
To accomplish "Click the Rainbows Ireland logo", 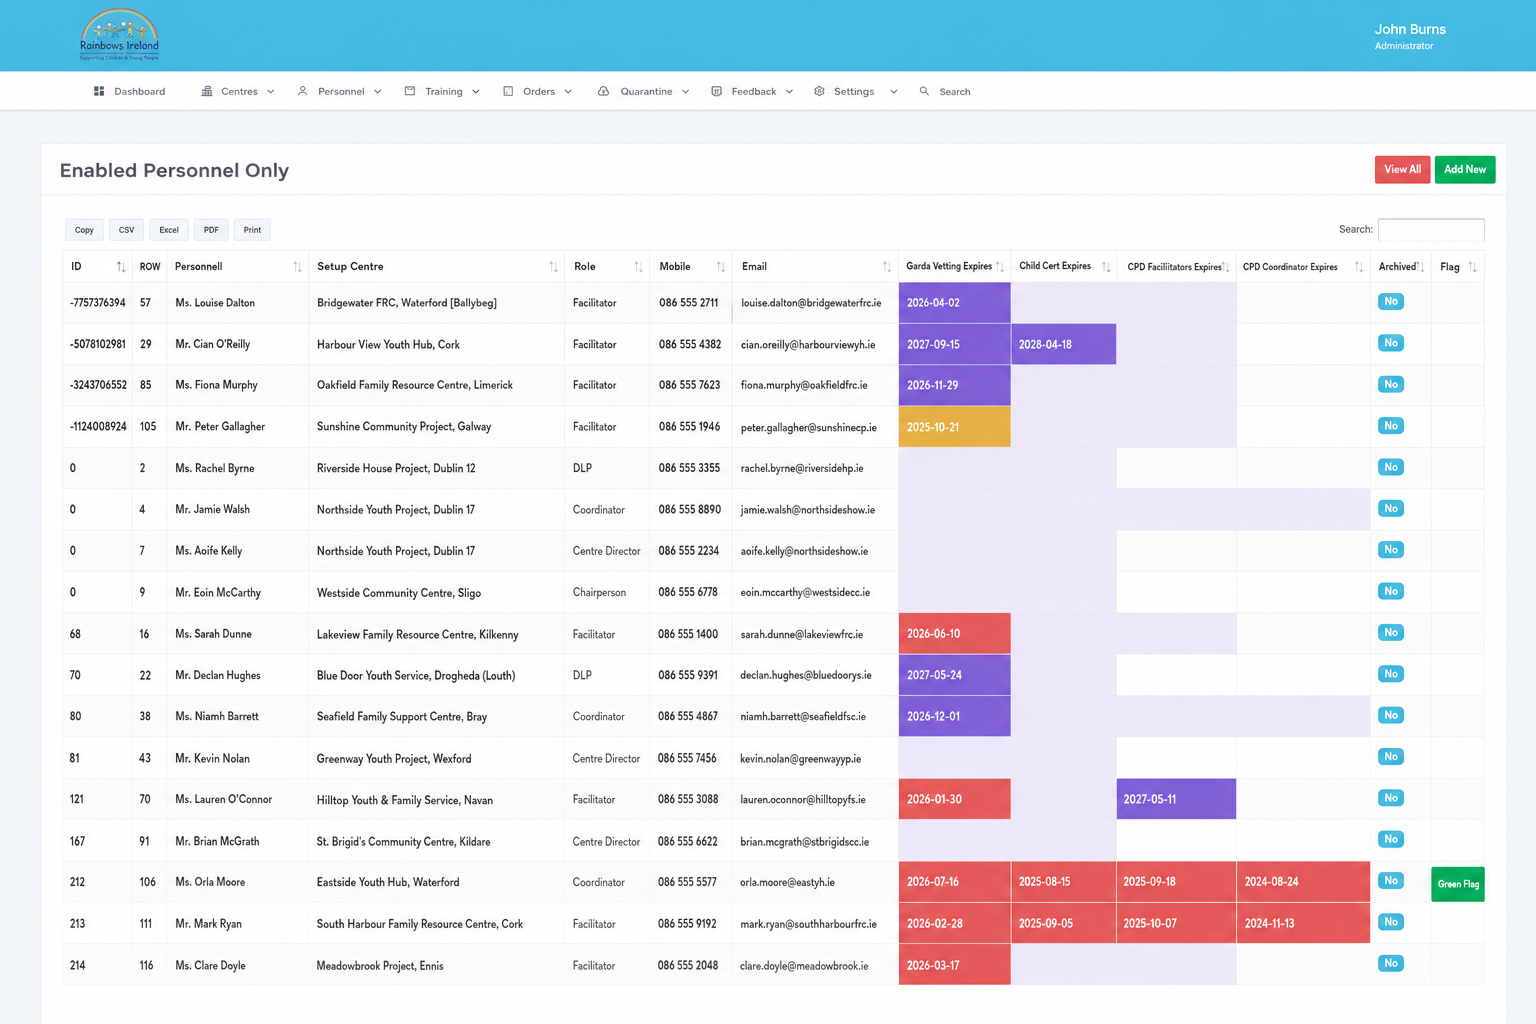I will pos(119,35).
